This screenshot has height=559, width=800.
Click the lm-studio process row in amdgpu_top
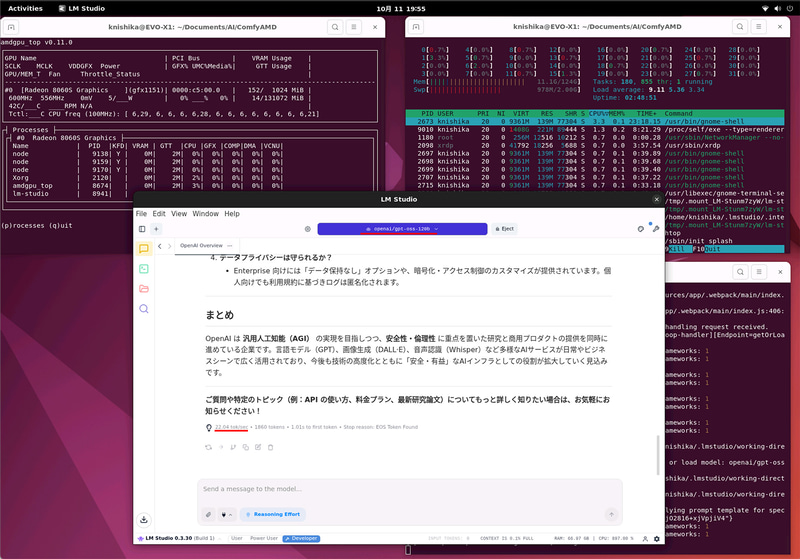tap(146, 194)
